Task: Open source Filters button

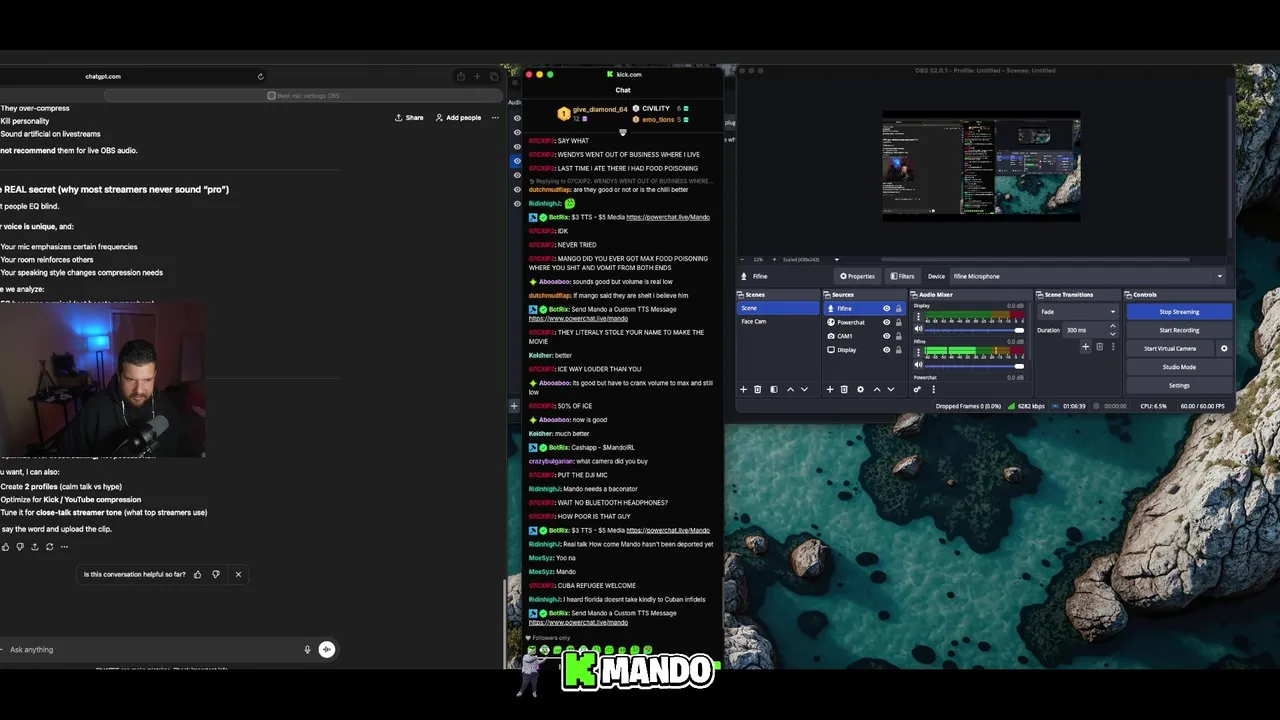Action: click(902, 276)
